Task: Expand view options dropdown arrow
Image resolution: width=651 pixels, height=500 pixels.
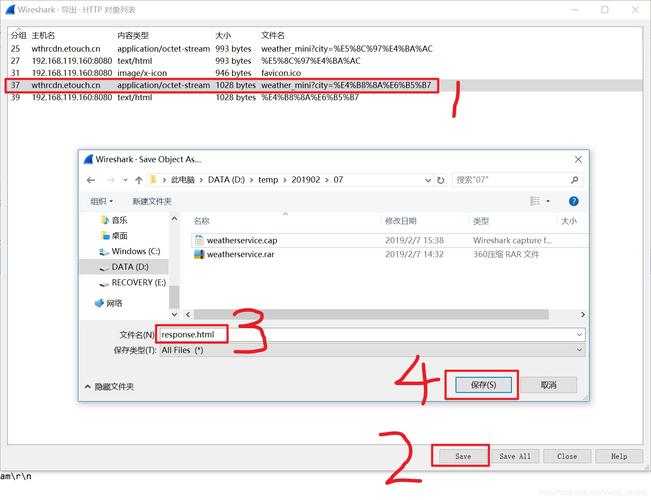Action: click(x=548, y=201)
